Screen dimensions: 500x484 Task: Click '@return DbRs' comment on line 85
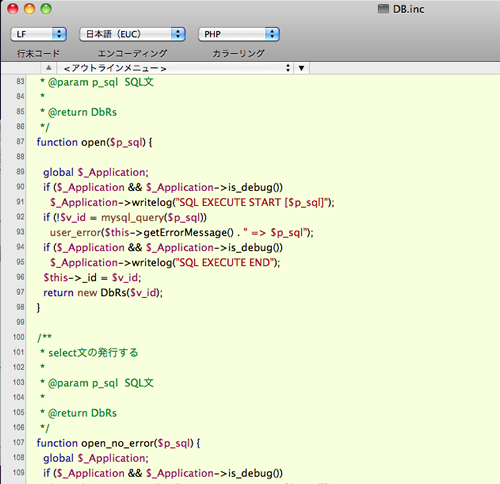coord(82,112)
